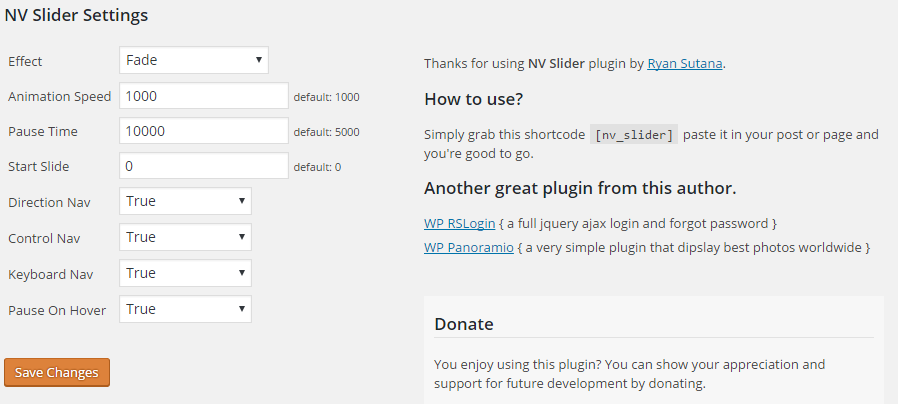This screenshot has height=404, width=898.
Task: Click the Donate section heading
Action: tap(464, 324)
